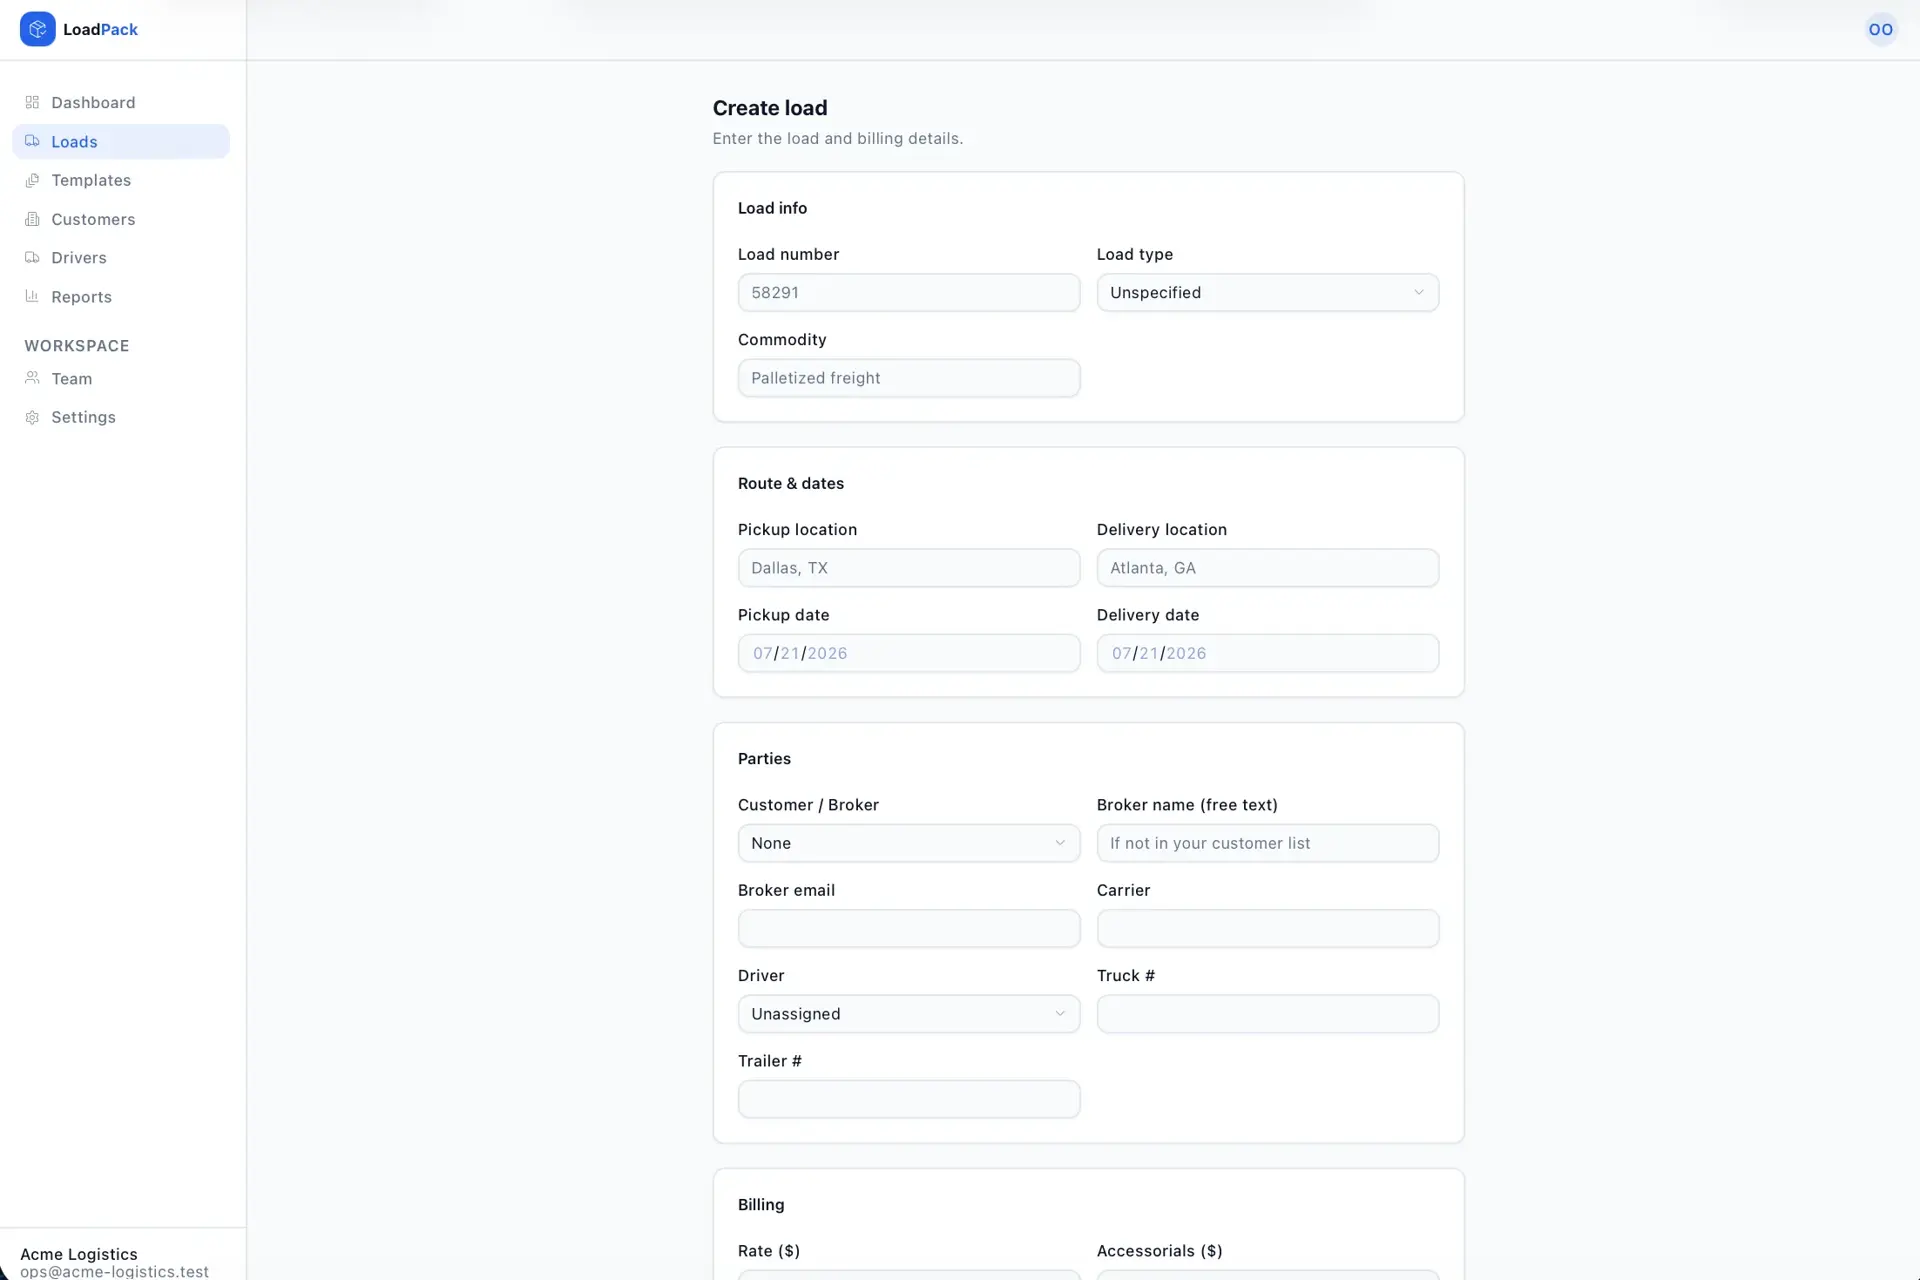Click the Broker name free text field
The image size is (1920, 1280).
[1267, 843]
